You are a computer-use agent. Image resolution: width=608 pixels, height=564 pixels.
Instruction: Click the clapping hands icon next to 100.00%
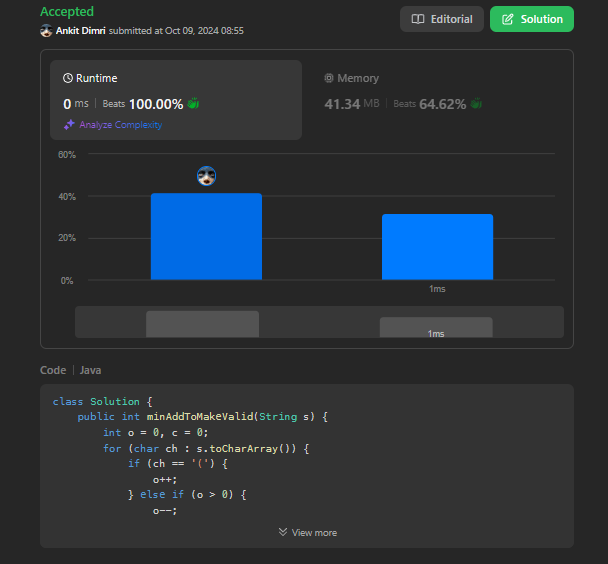point(194,103)
